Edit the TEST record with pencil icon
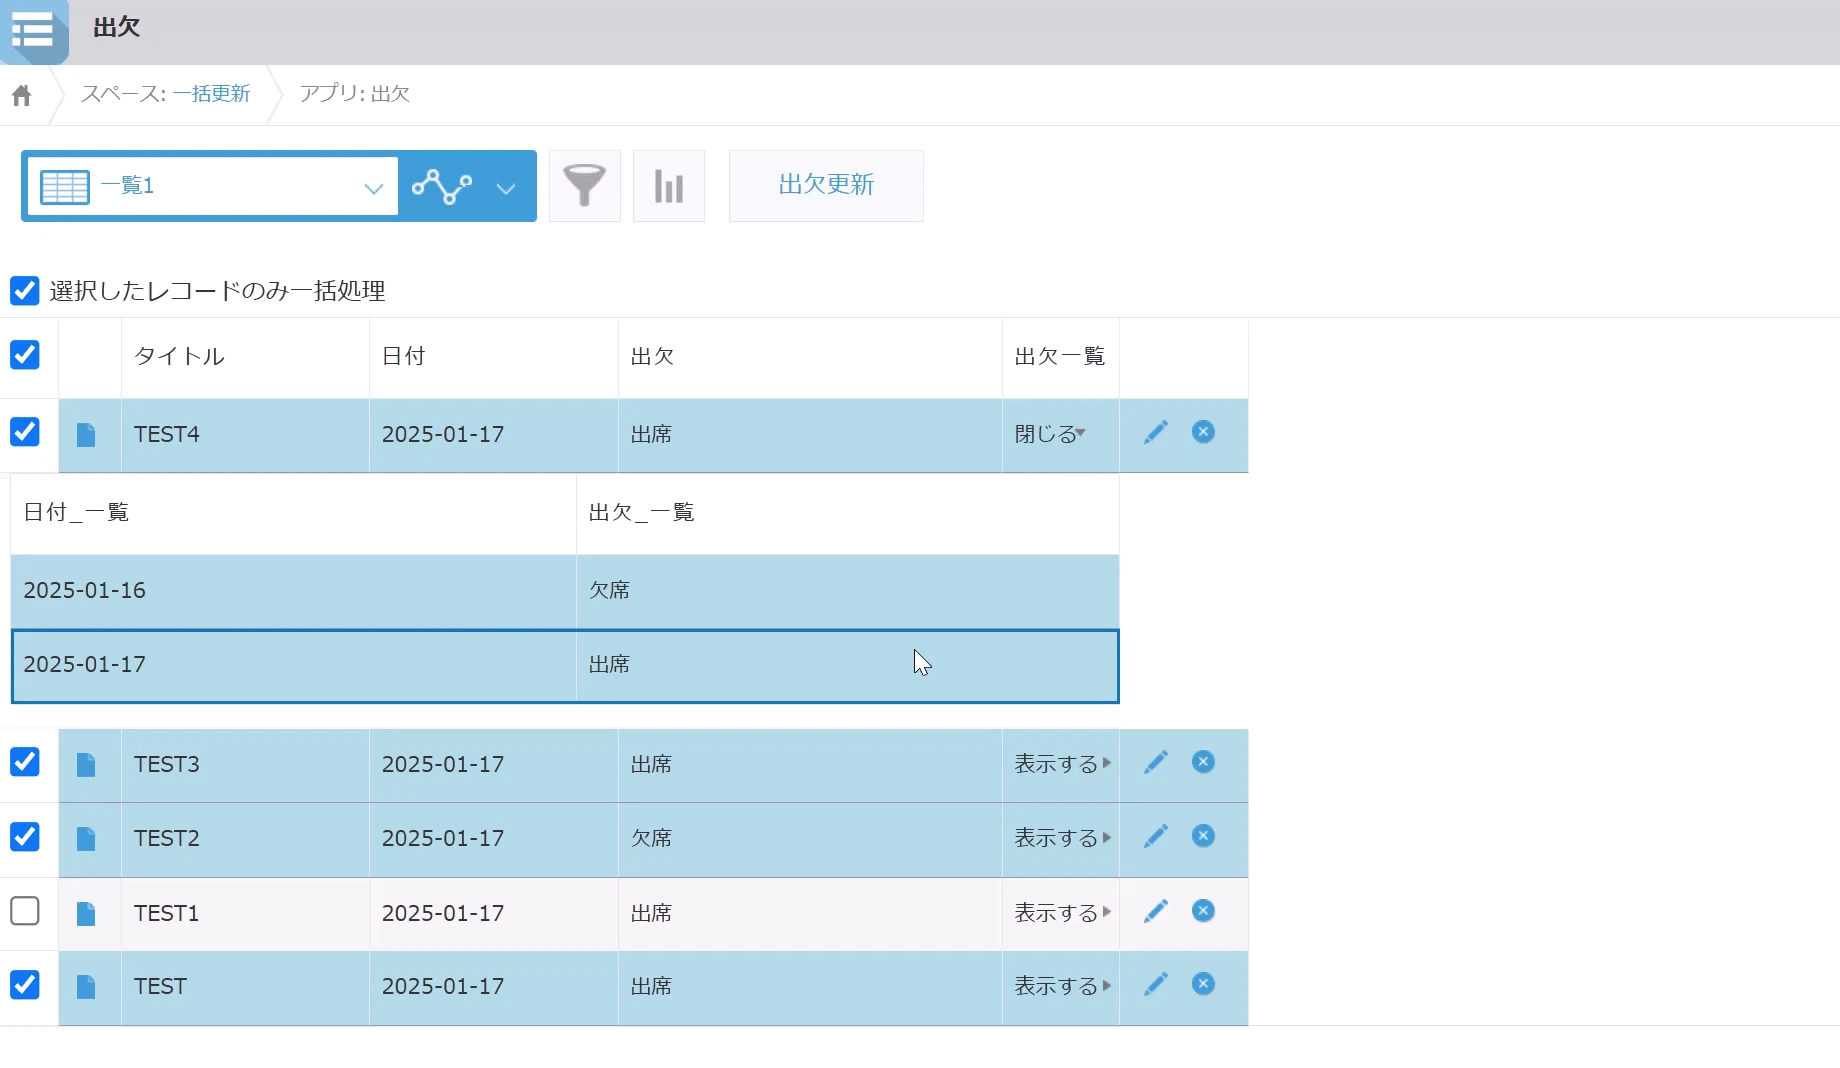This screenshot has width=1840, height=1068. pyautogui.click(x=1156, y=984)
